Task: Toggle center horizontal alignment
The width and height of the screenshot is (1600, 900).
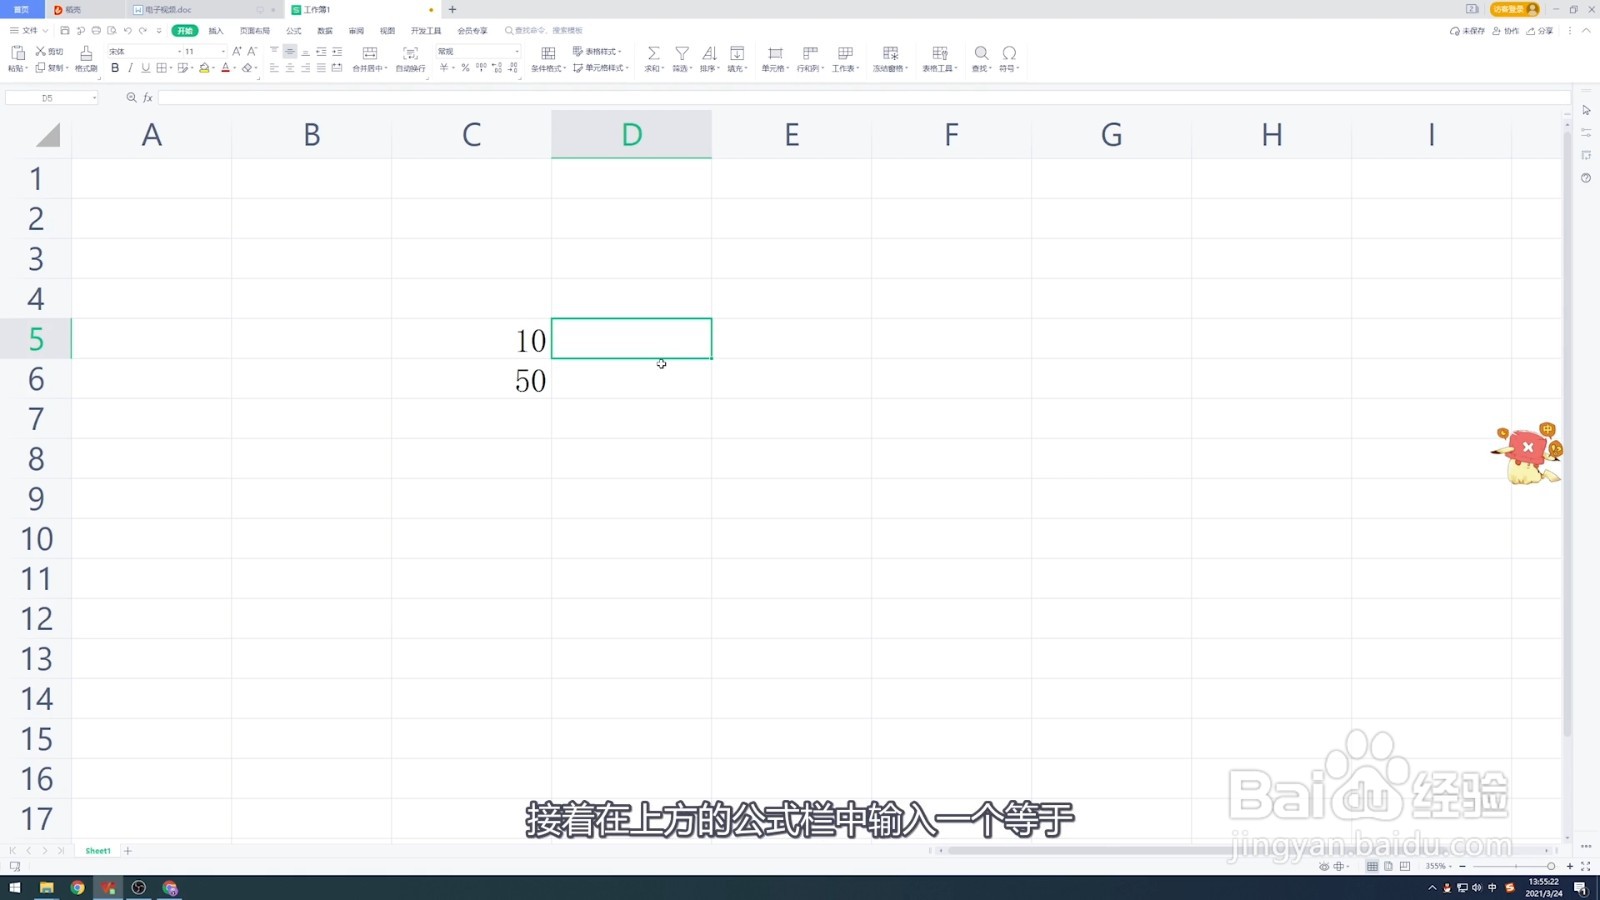Action: (290, 68)
